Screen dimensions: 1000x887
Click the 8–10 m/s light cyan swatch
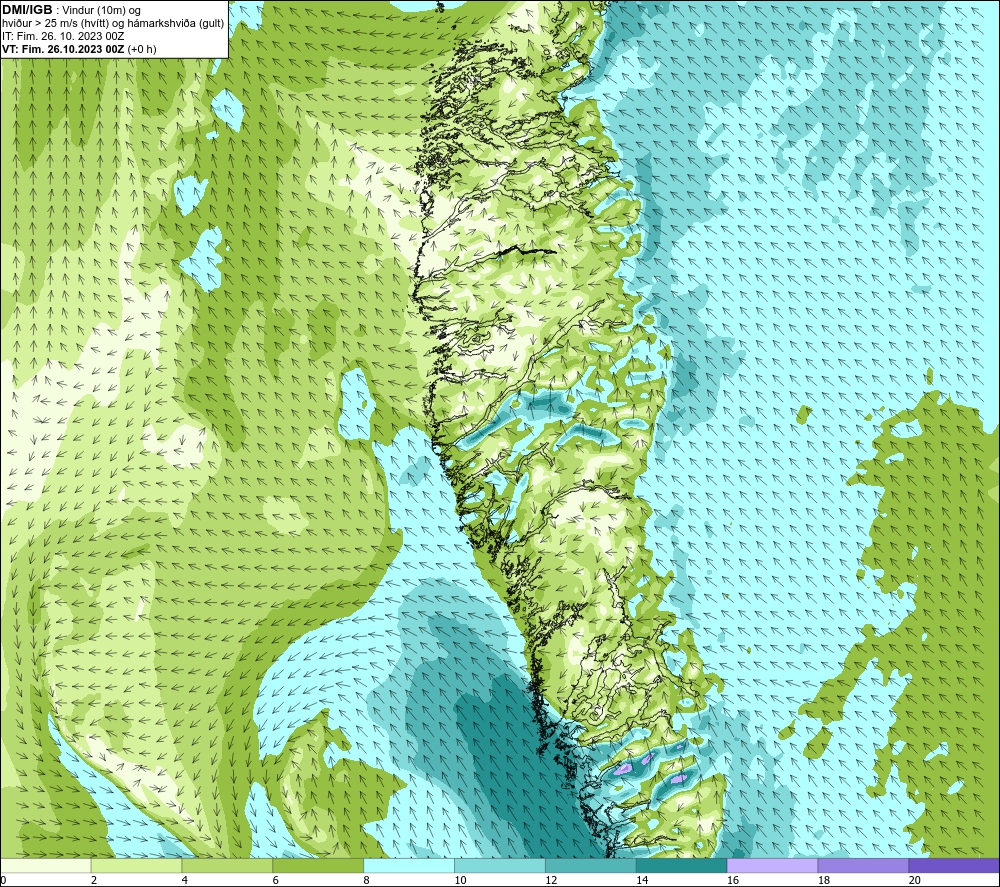click(409, 865)
